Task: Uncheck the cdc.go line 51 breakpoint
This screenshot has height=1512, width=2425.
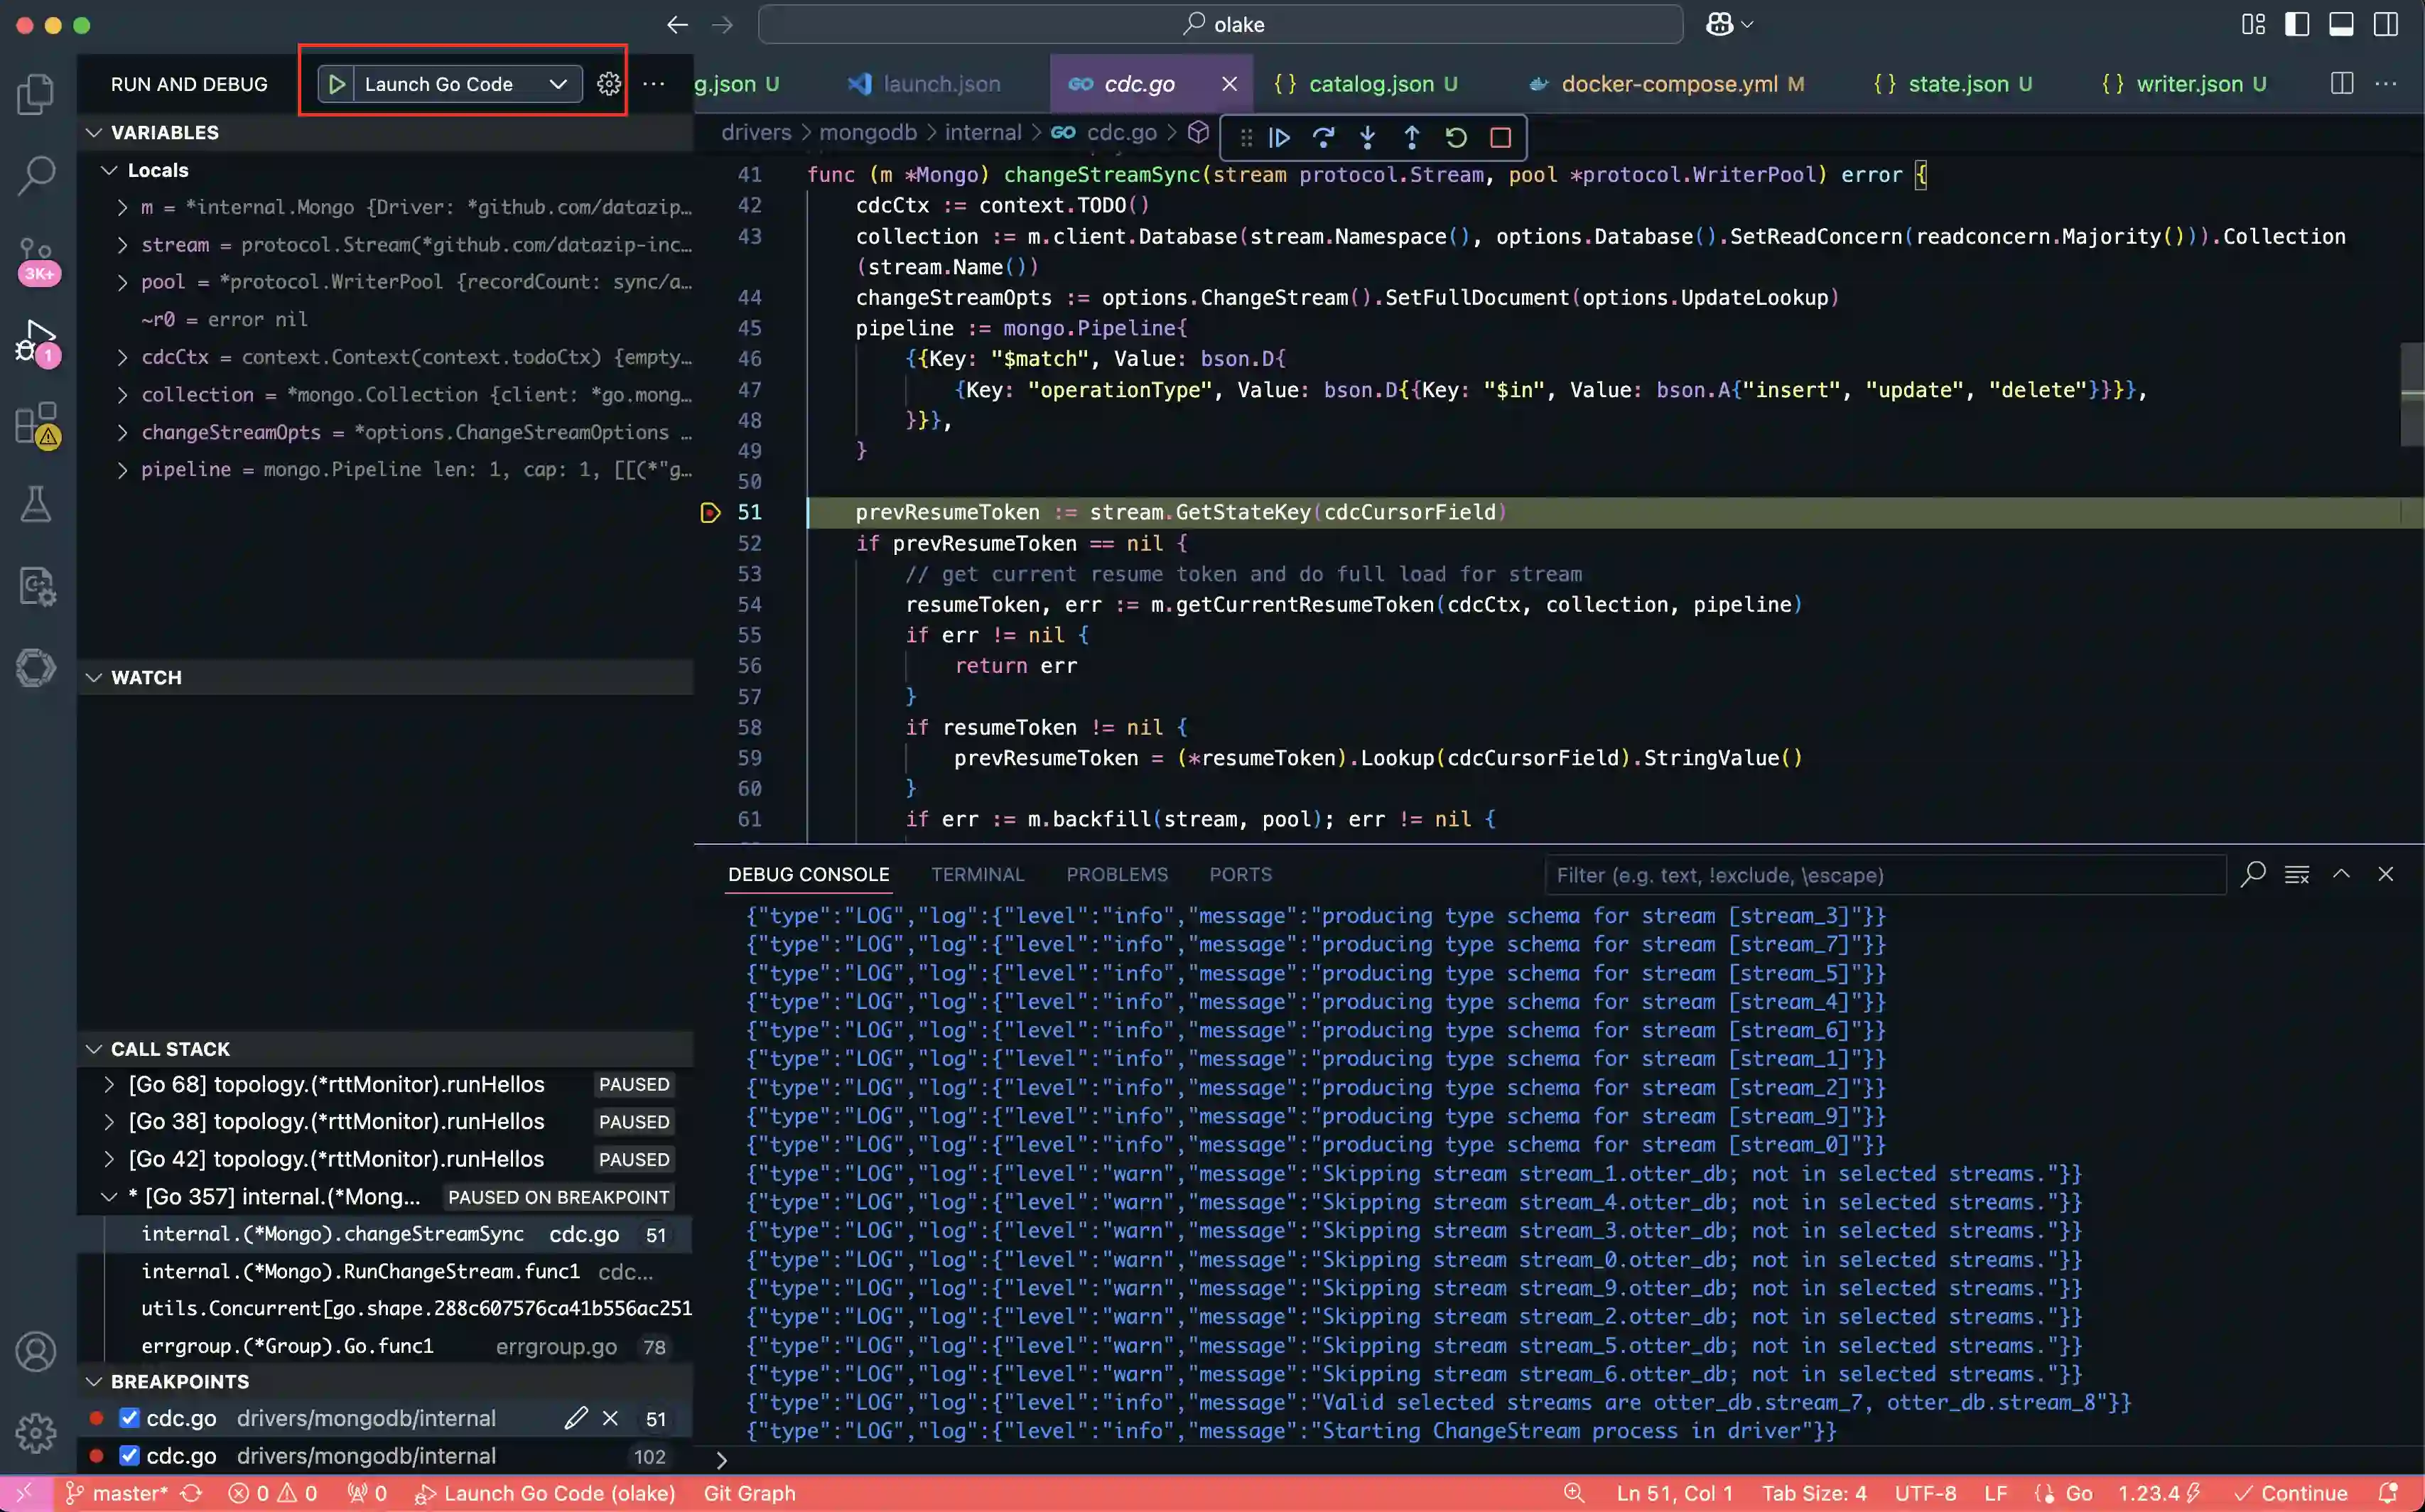Action: tap(129, 1418)
